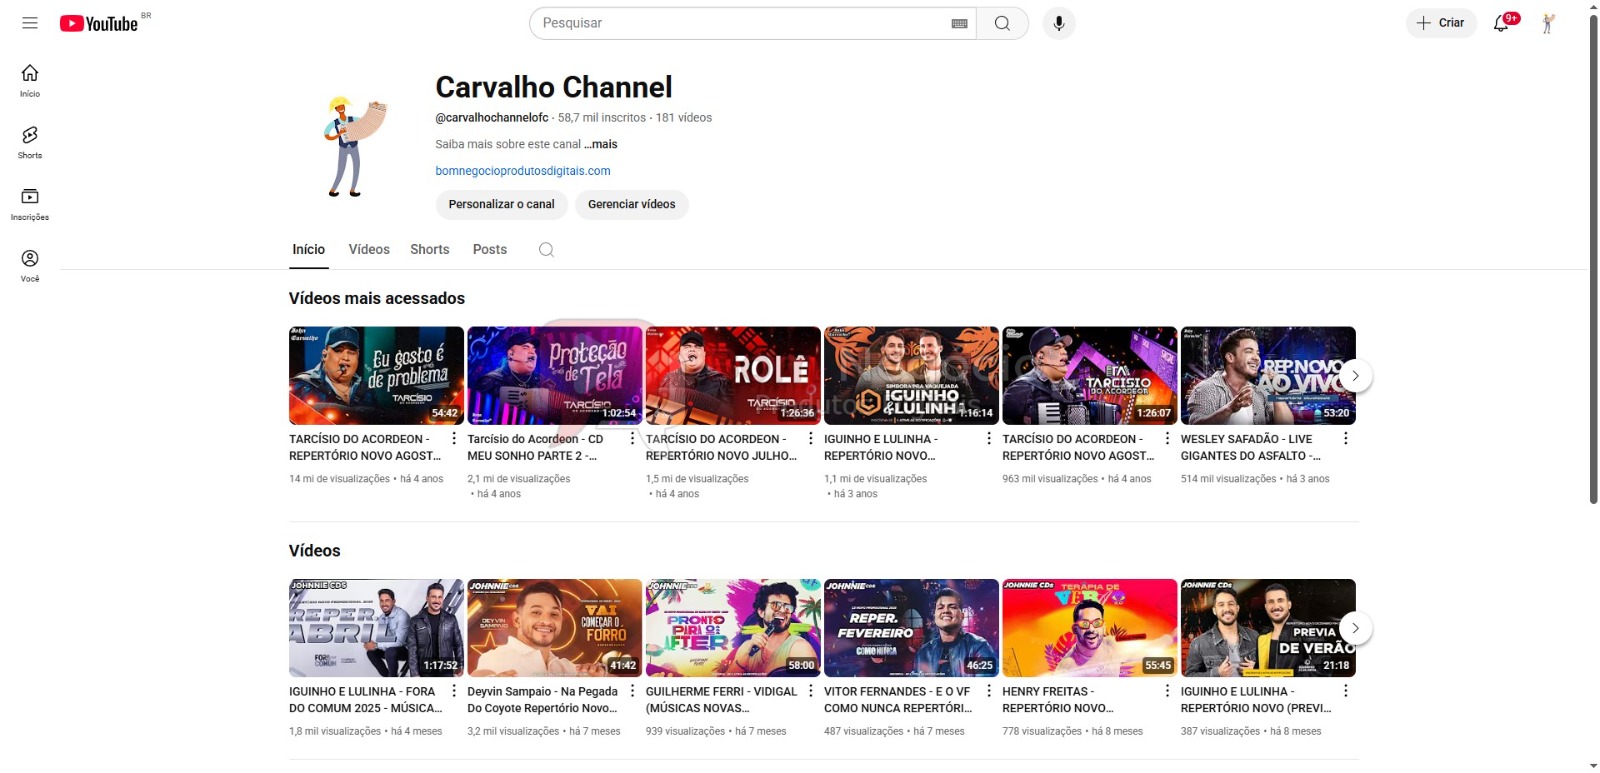Open Inscrições in the sidebar

pyautogui.click(x=30, y=204)
